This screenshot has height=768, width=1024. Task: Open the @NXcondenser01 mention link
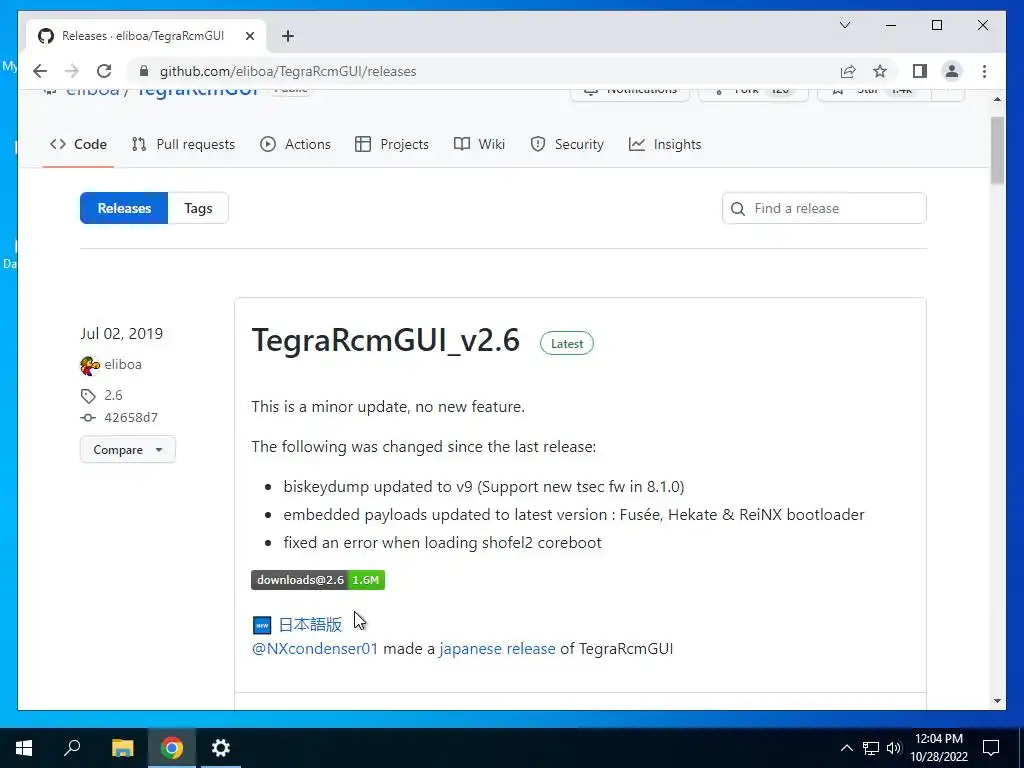click(x=315, y=648)
